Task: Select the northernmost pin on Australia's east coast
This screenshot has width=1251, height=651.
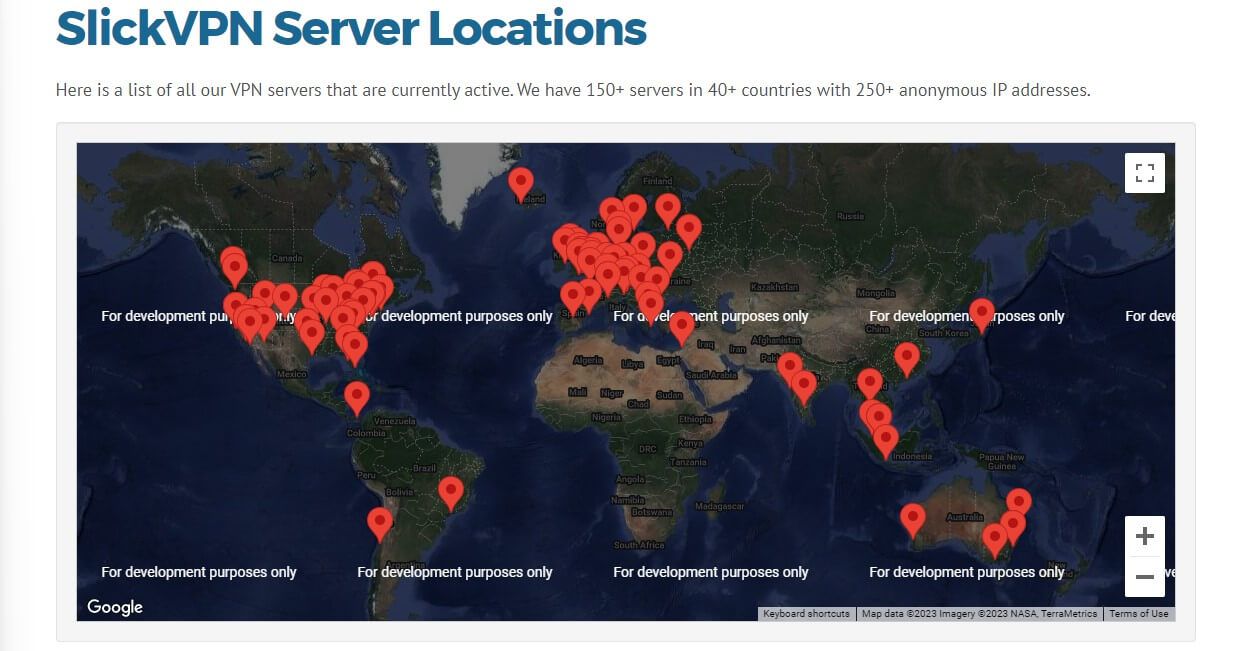Action: click(1018, 506)
